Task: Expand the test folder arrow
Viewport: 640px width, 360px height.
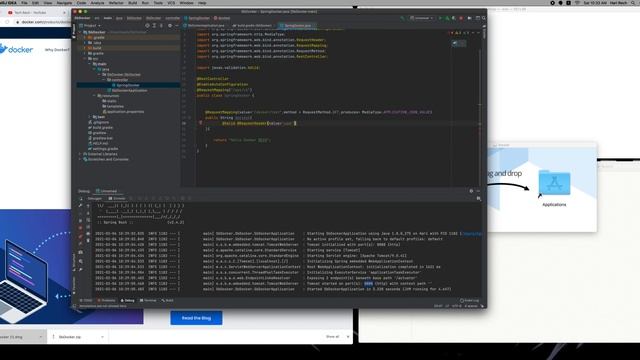Action: [x=90, y=117]
